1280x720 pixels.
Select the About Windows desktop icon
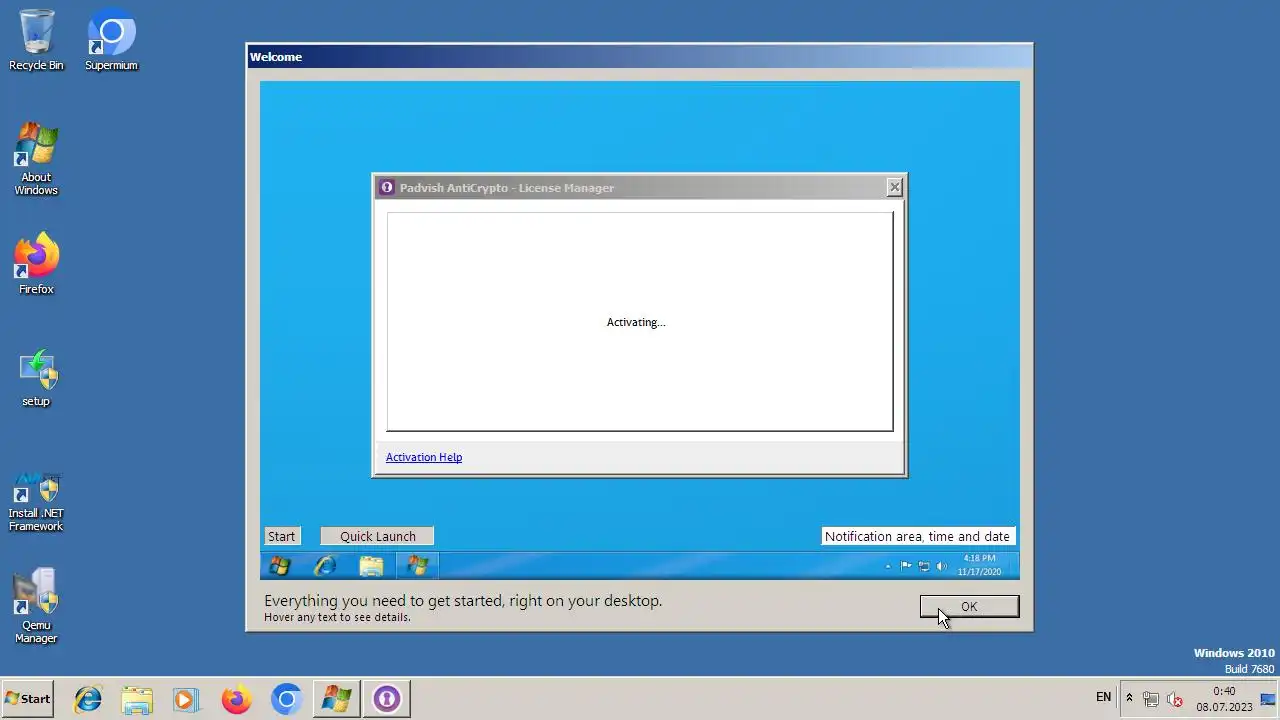36,159
